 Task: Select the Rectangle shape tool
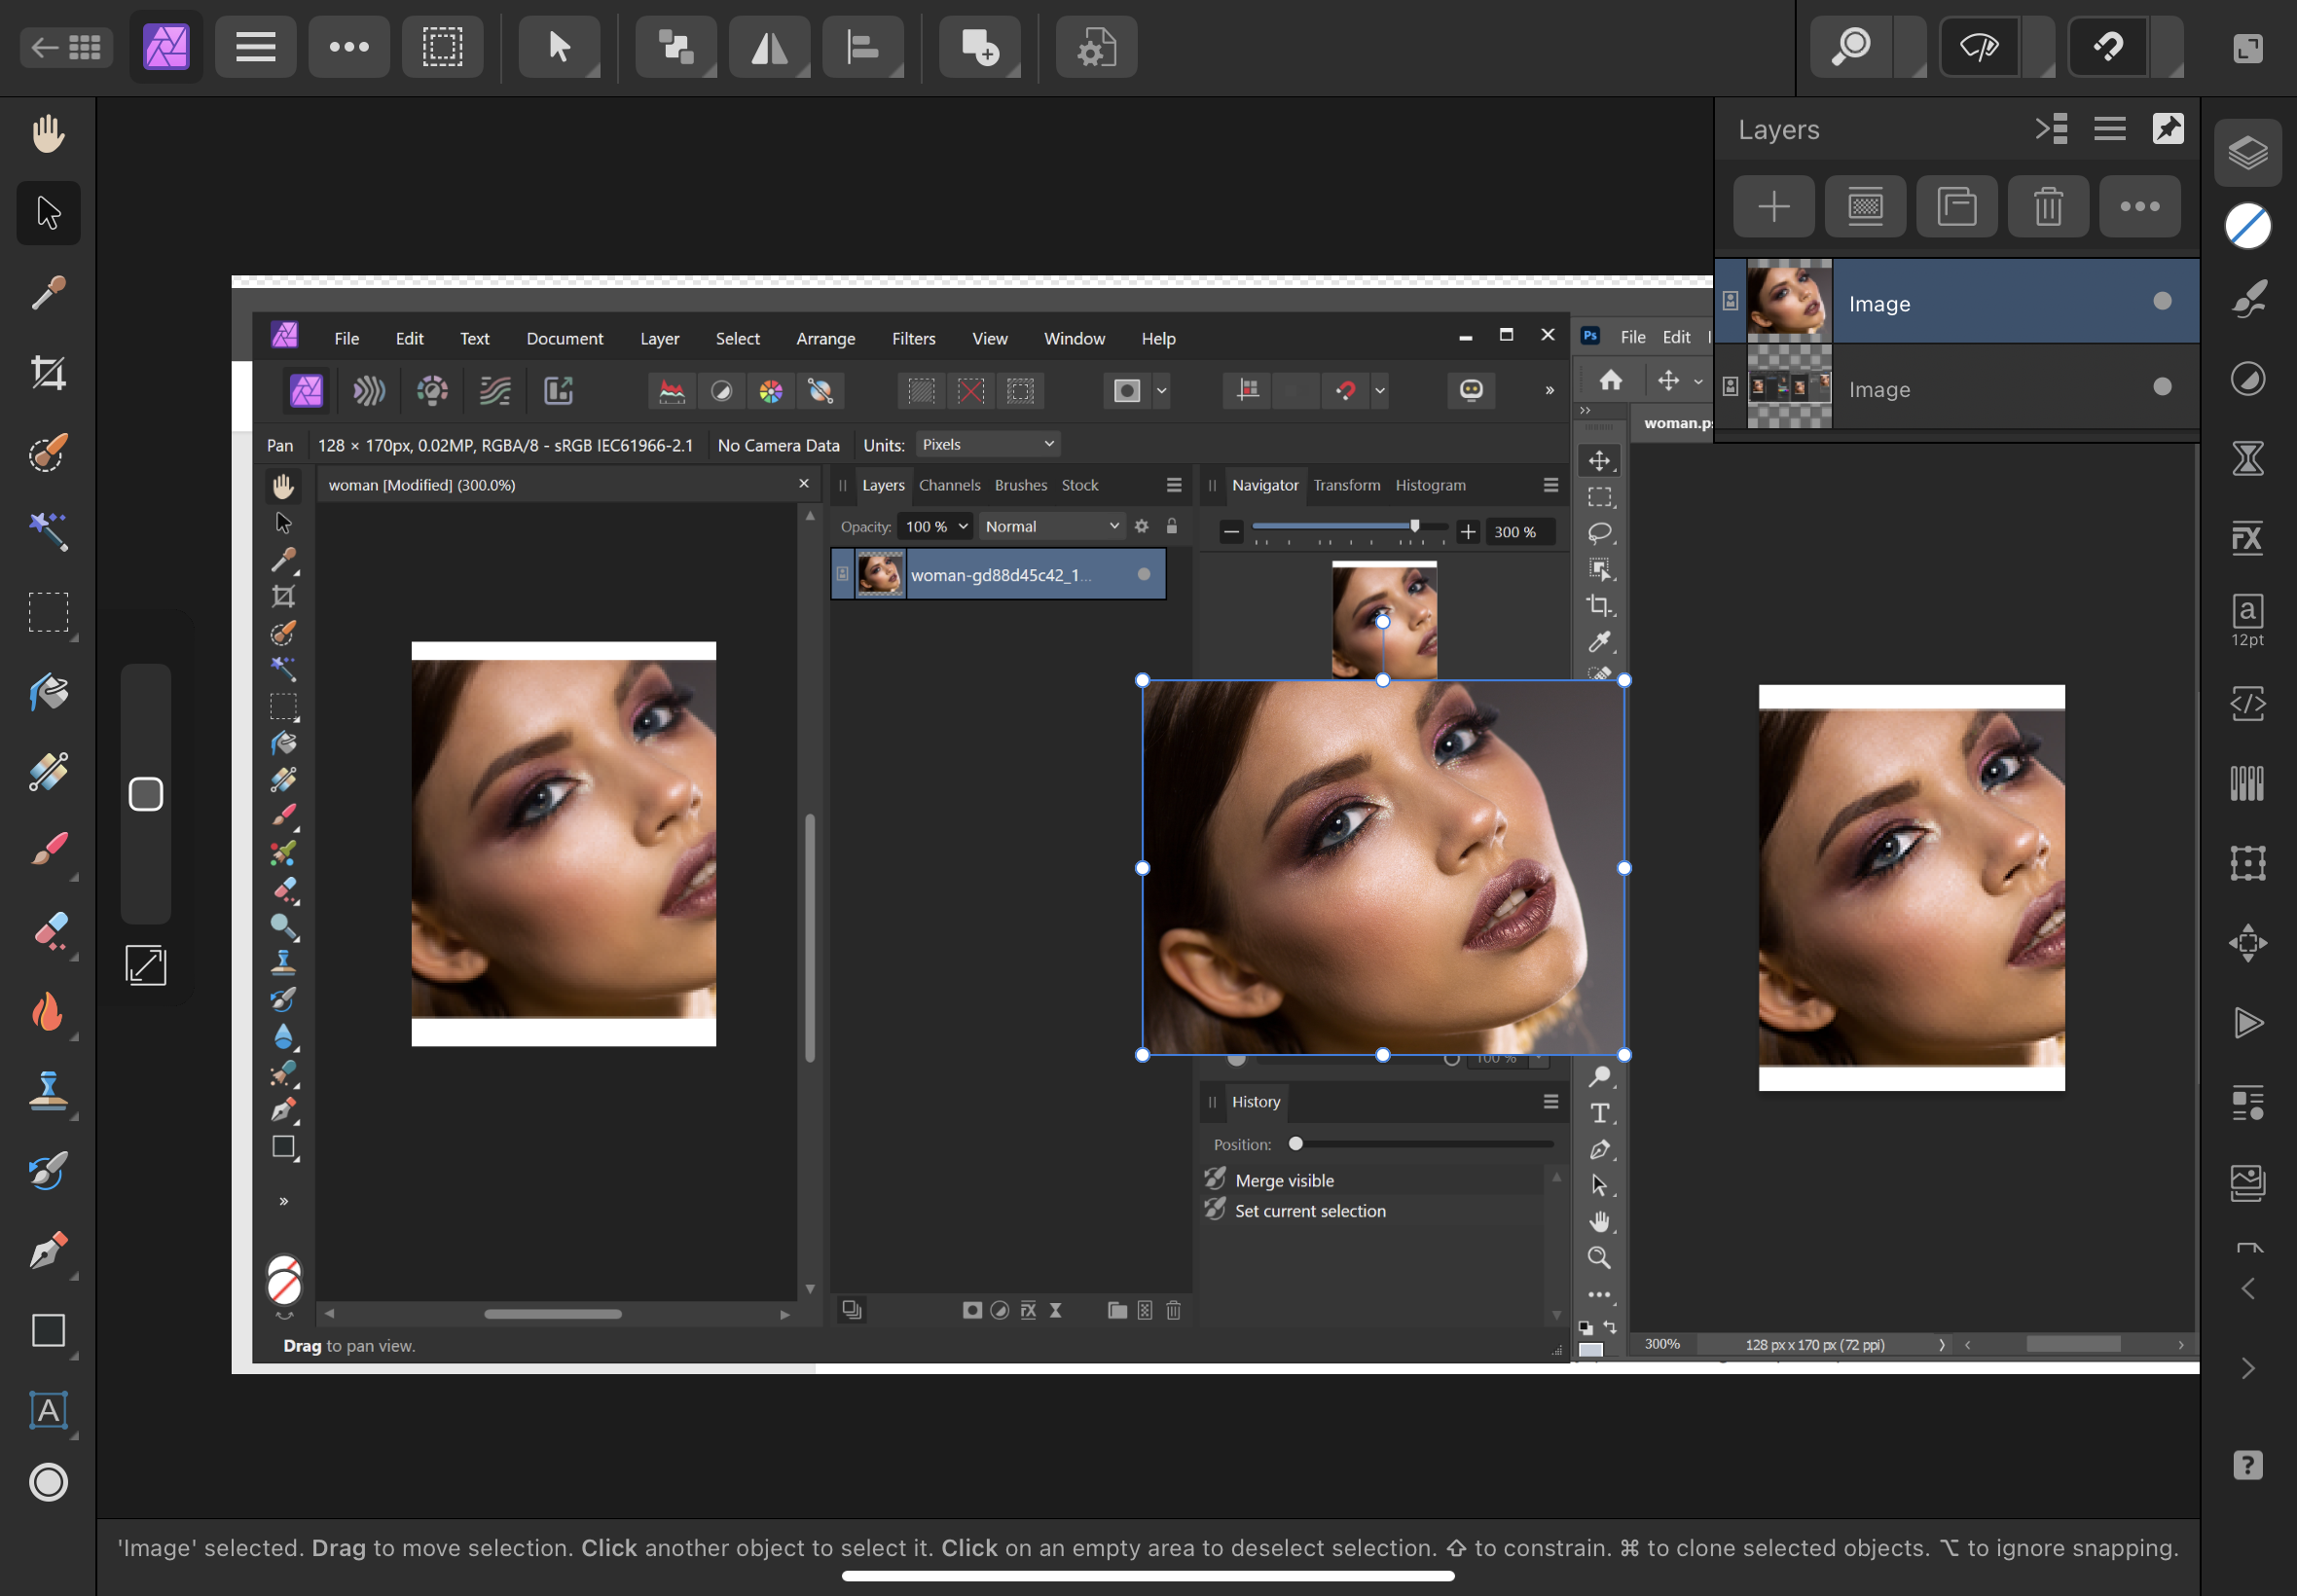48,1330
